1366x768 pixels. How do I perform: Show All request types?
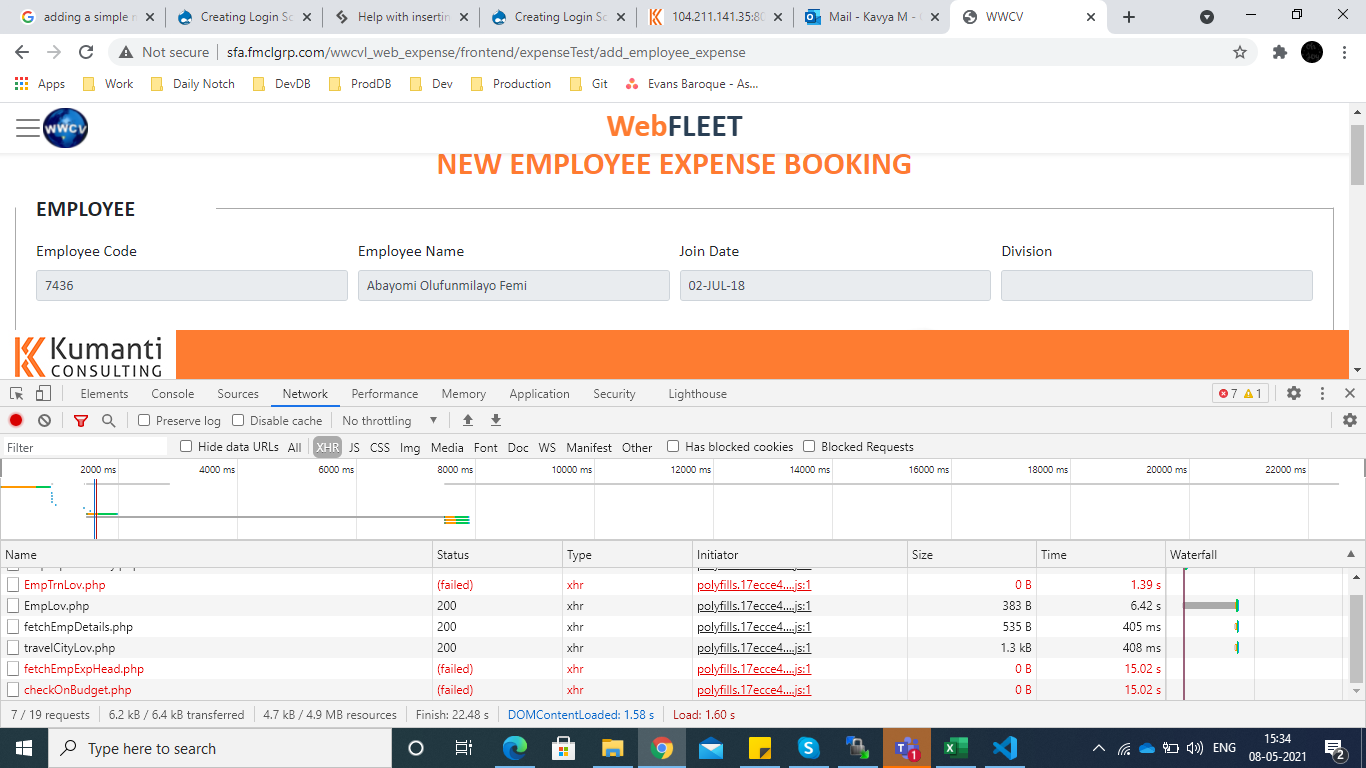294,447
